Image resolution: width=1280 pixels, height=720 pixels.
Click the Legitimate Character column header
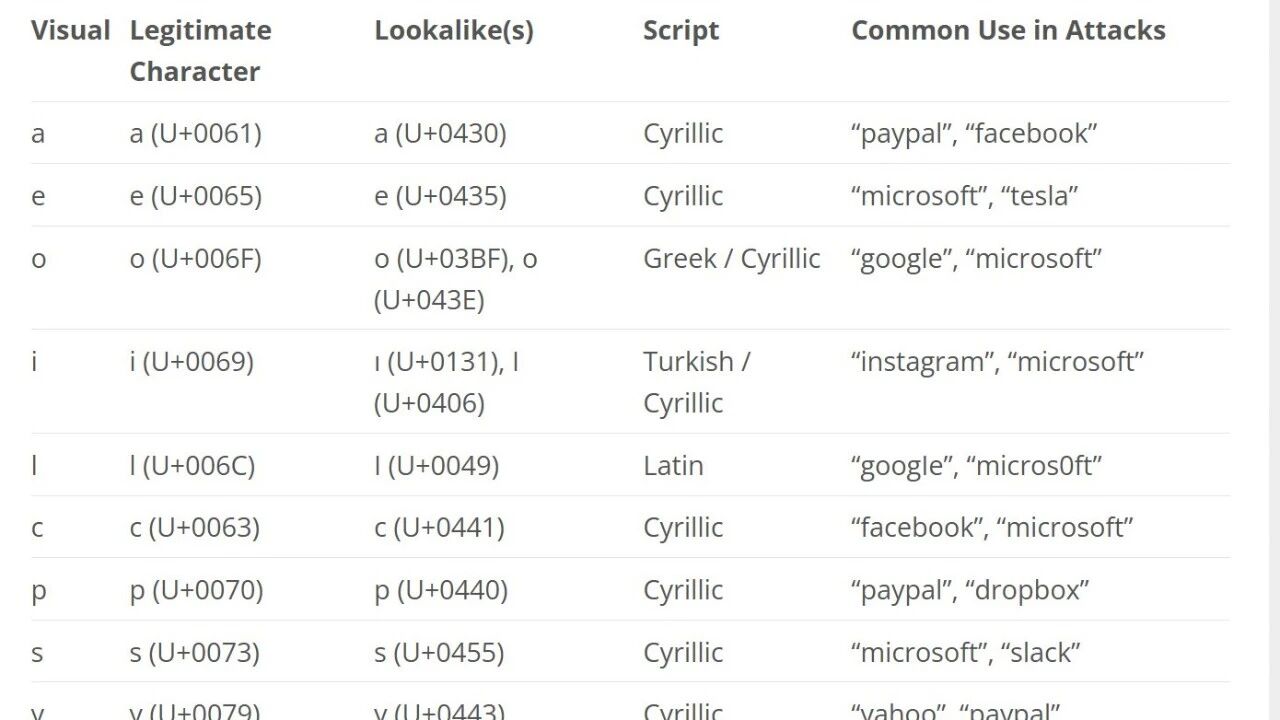200,51
